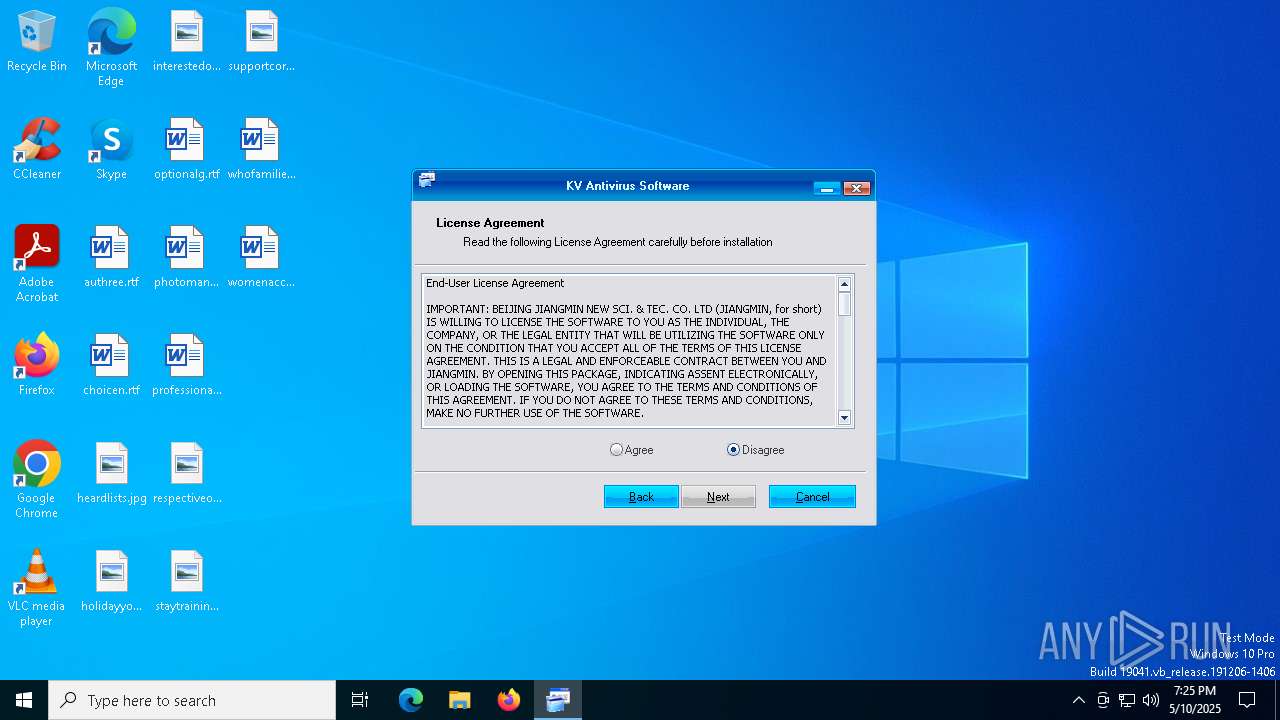Open Task View from the taskbar
The width and height of the screenshot is (1280, 720).
pos(360,700)
